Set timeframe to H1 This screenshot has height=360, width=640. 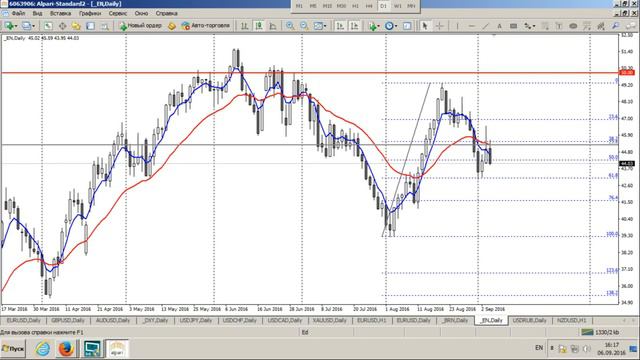pos(356,6)
